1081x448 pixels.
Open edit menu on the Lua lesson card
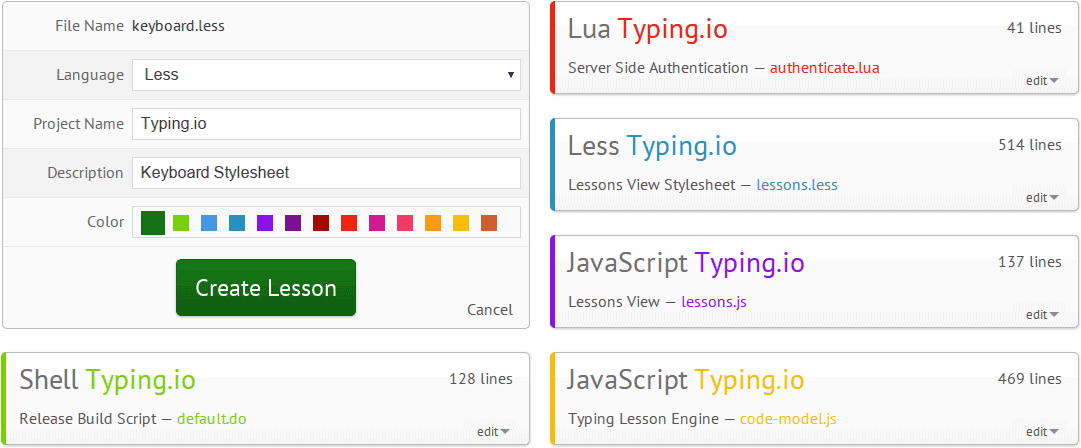click(x=1042, y=81)
